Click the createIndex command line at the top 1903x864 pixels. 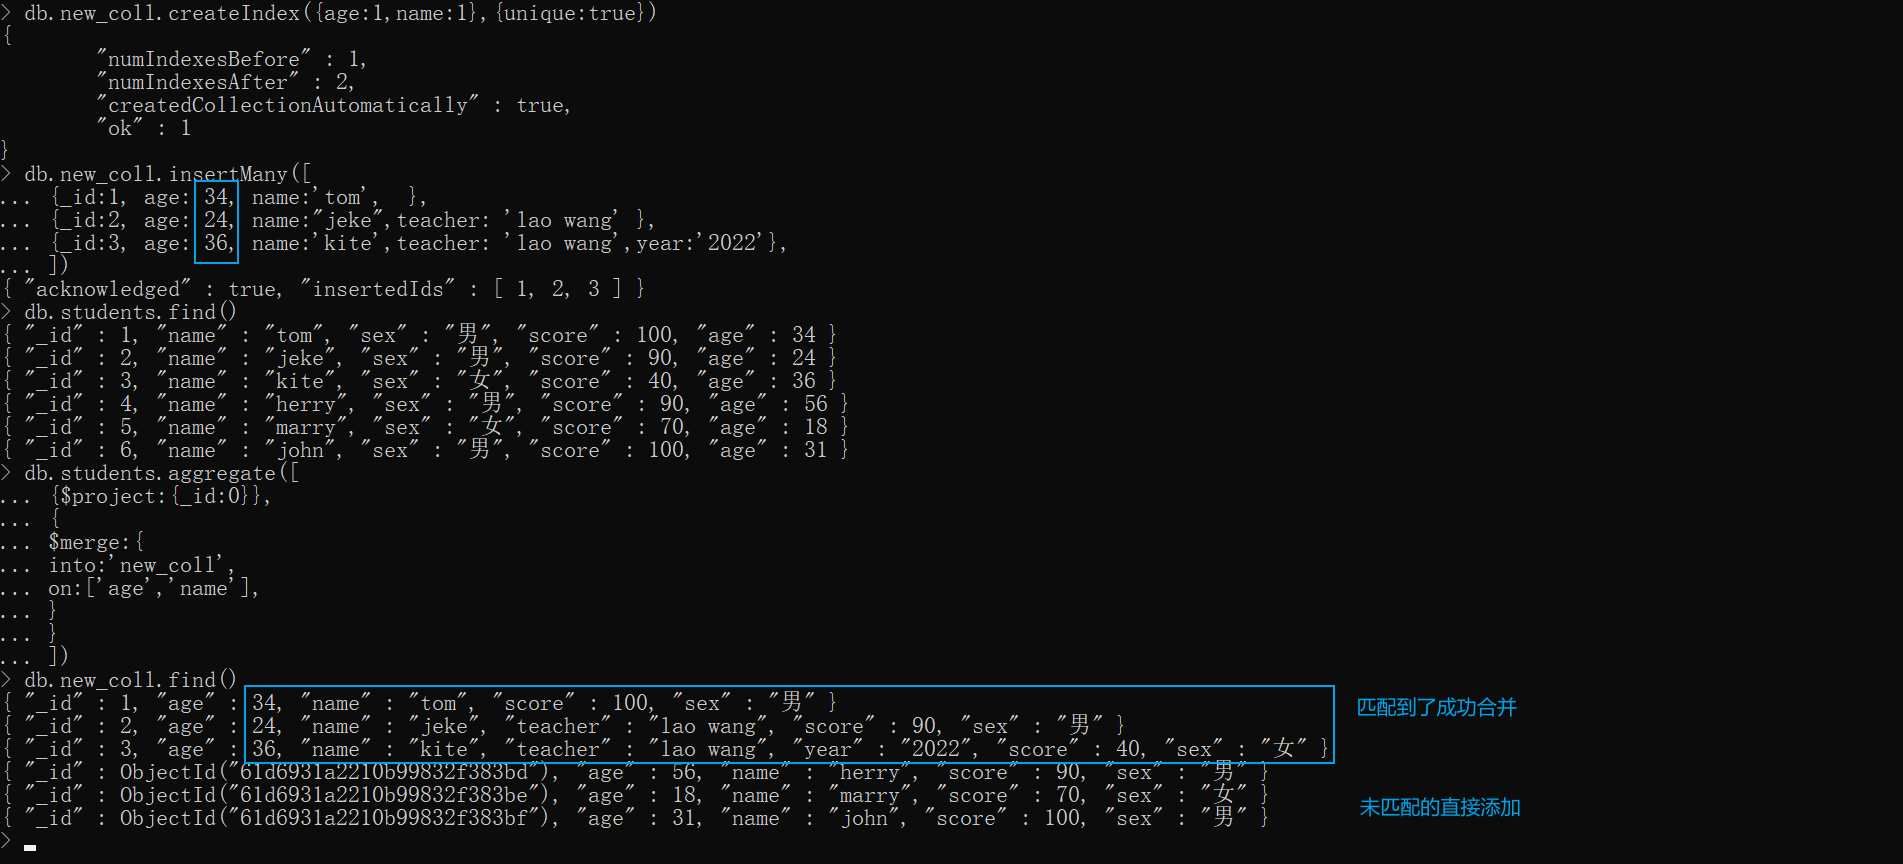click(340, 13)
